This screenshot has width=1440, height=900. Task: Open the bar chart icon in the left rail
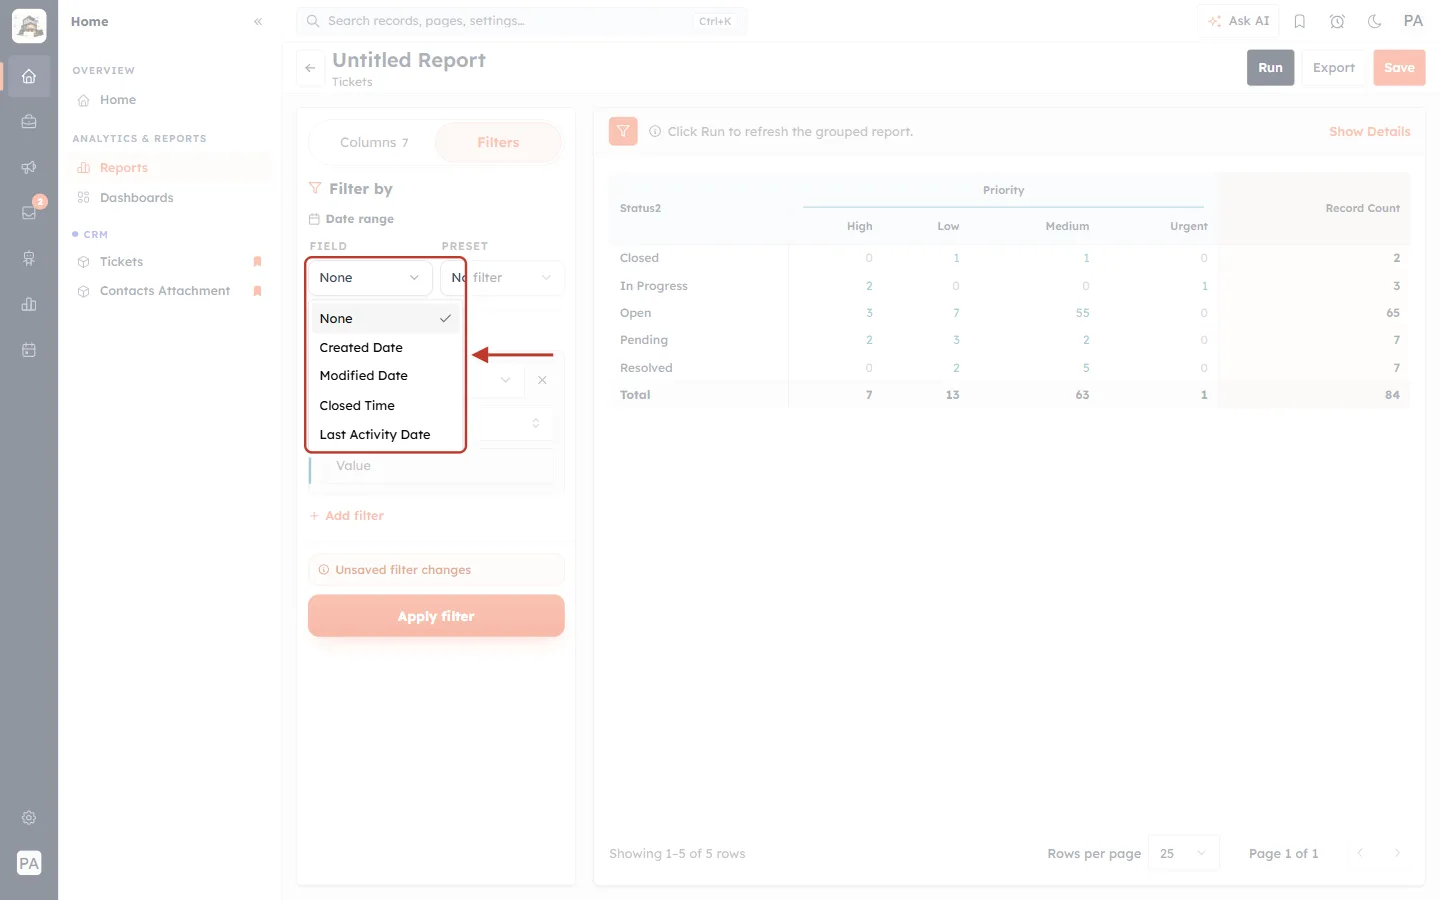pos(29,304)
